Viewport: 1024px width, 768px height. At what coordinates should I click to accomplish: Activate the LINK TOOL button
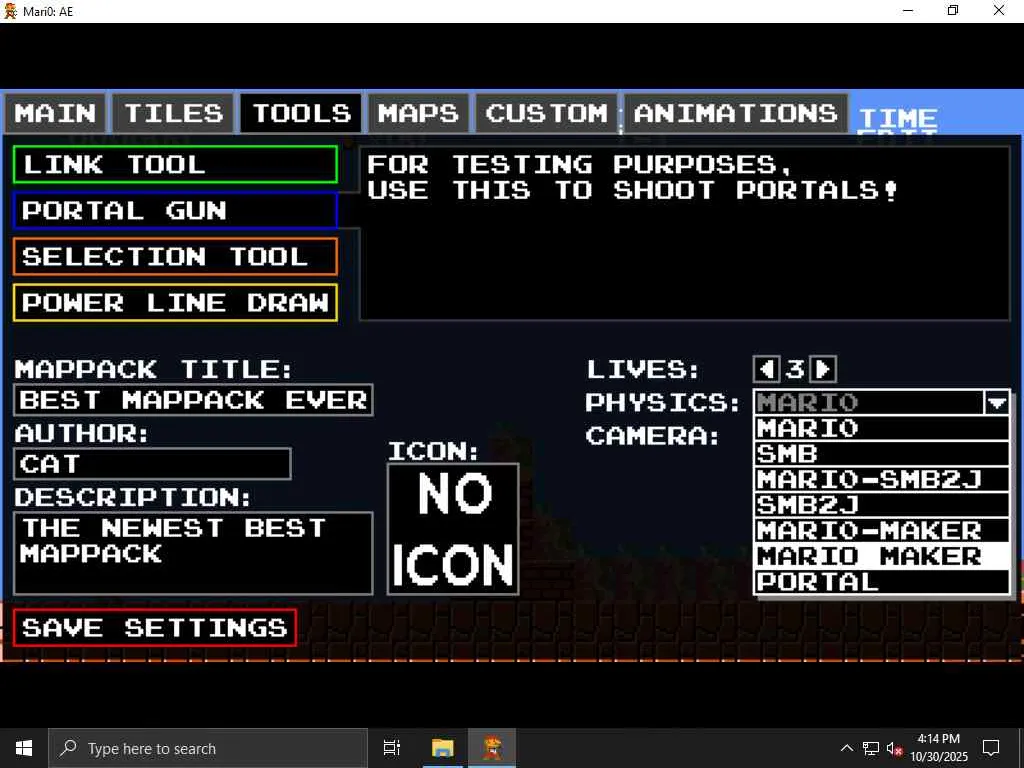click(x=175, y=165)
